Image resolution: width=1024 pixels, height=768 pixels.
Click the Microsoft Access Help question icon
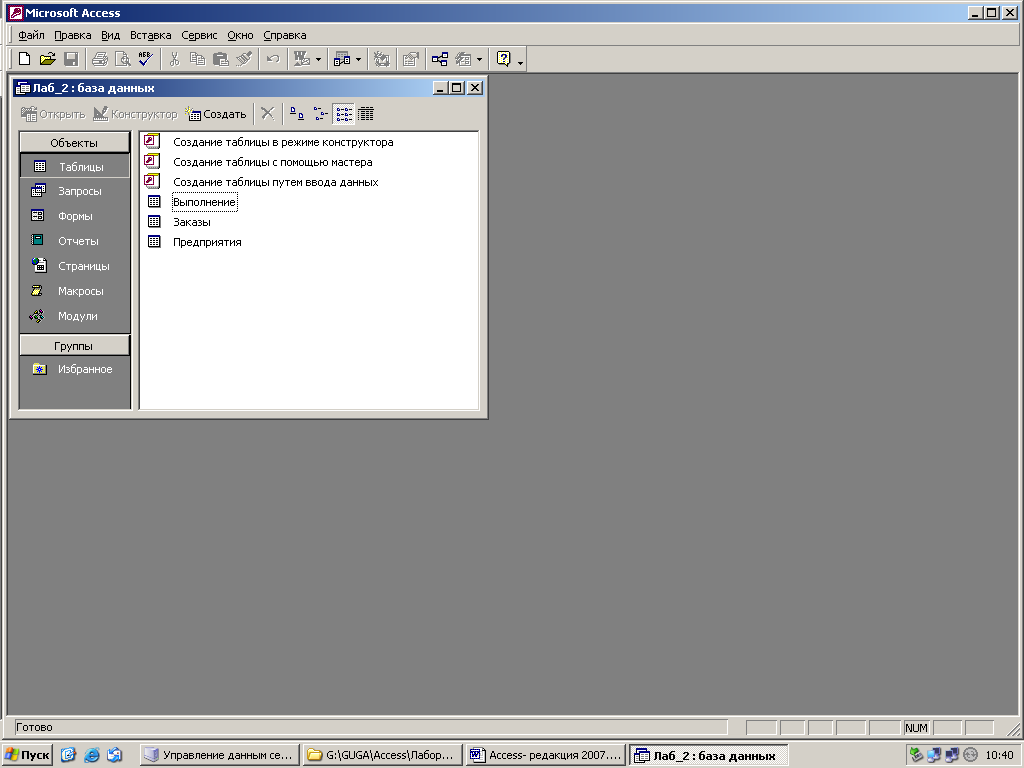[504, 59]
